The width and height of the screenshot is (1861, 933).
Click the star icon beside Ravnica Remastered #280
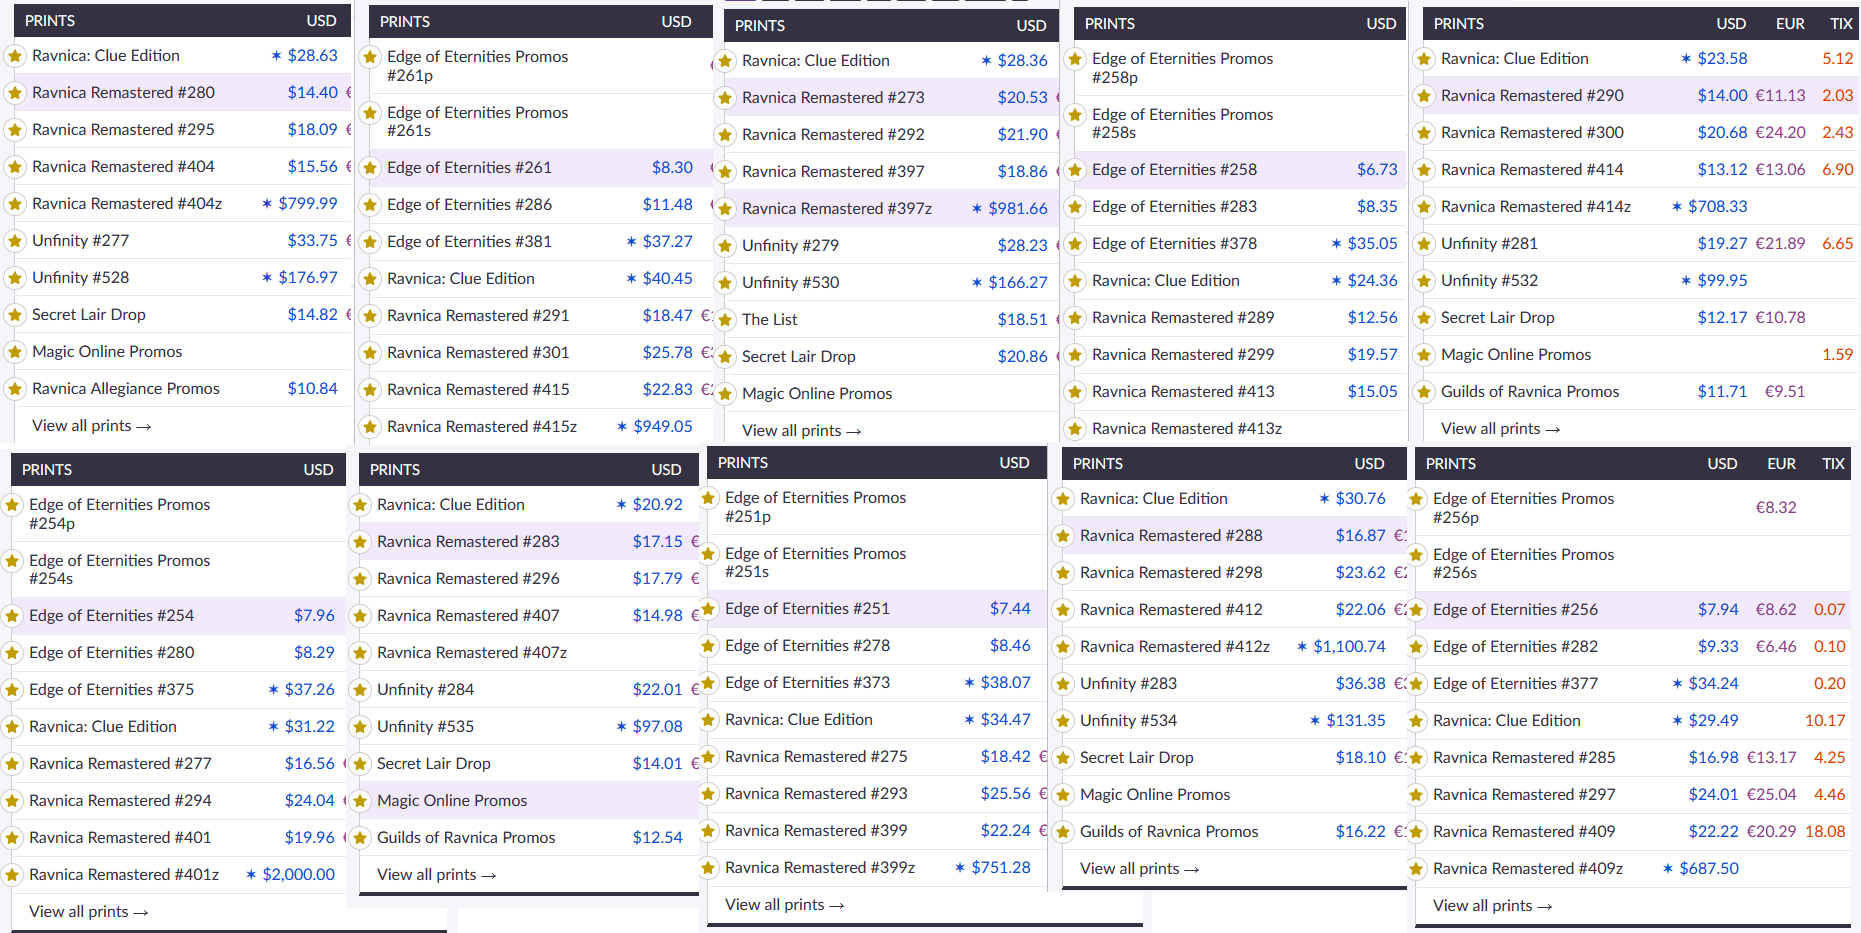click(15, 93)
